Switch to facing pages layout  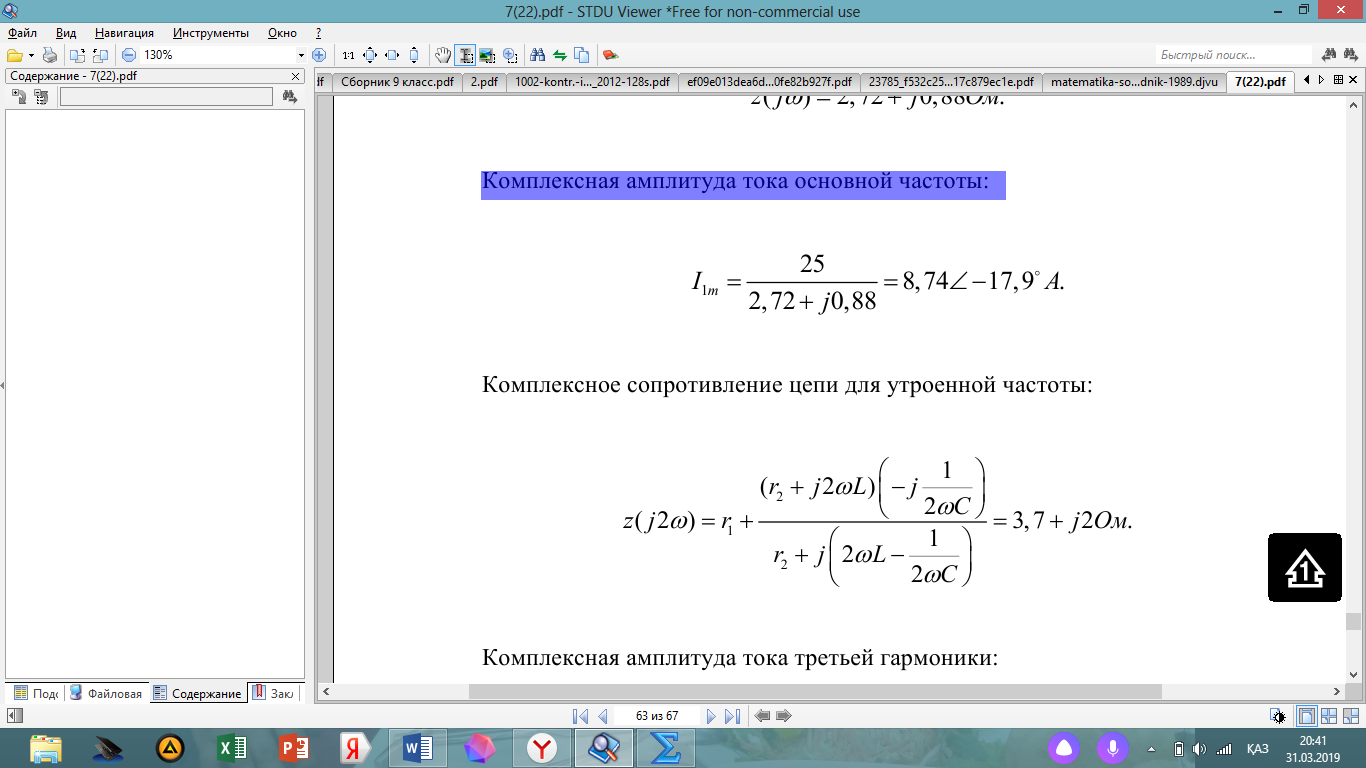[x=1329, y=716]
